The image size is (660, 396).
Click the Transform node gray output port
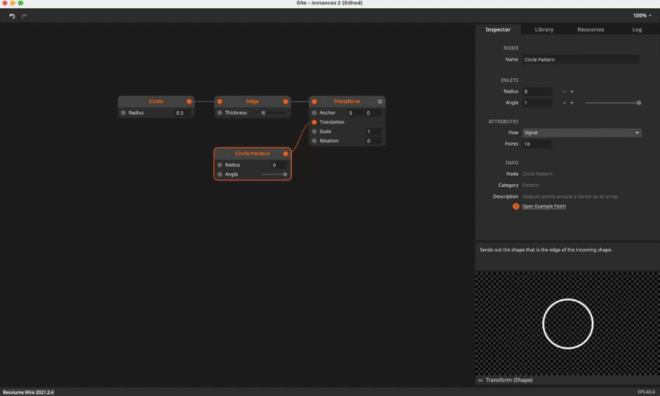click(x=380, y=101)
